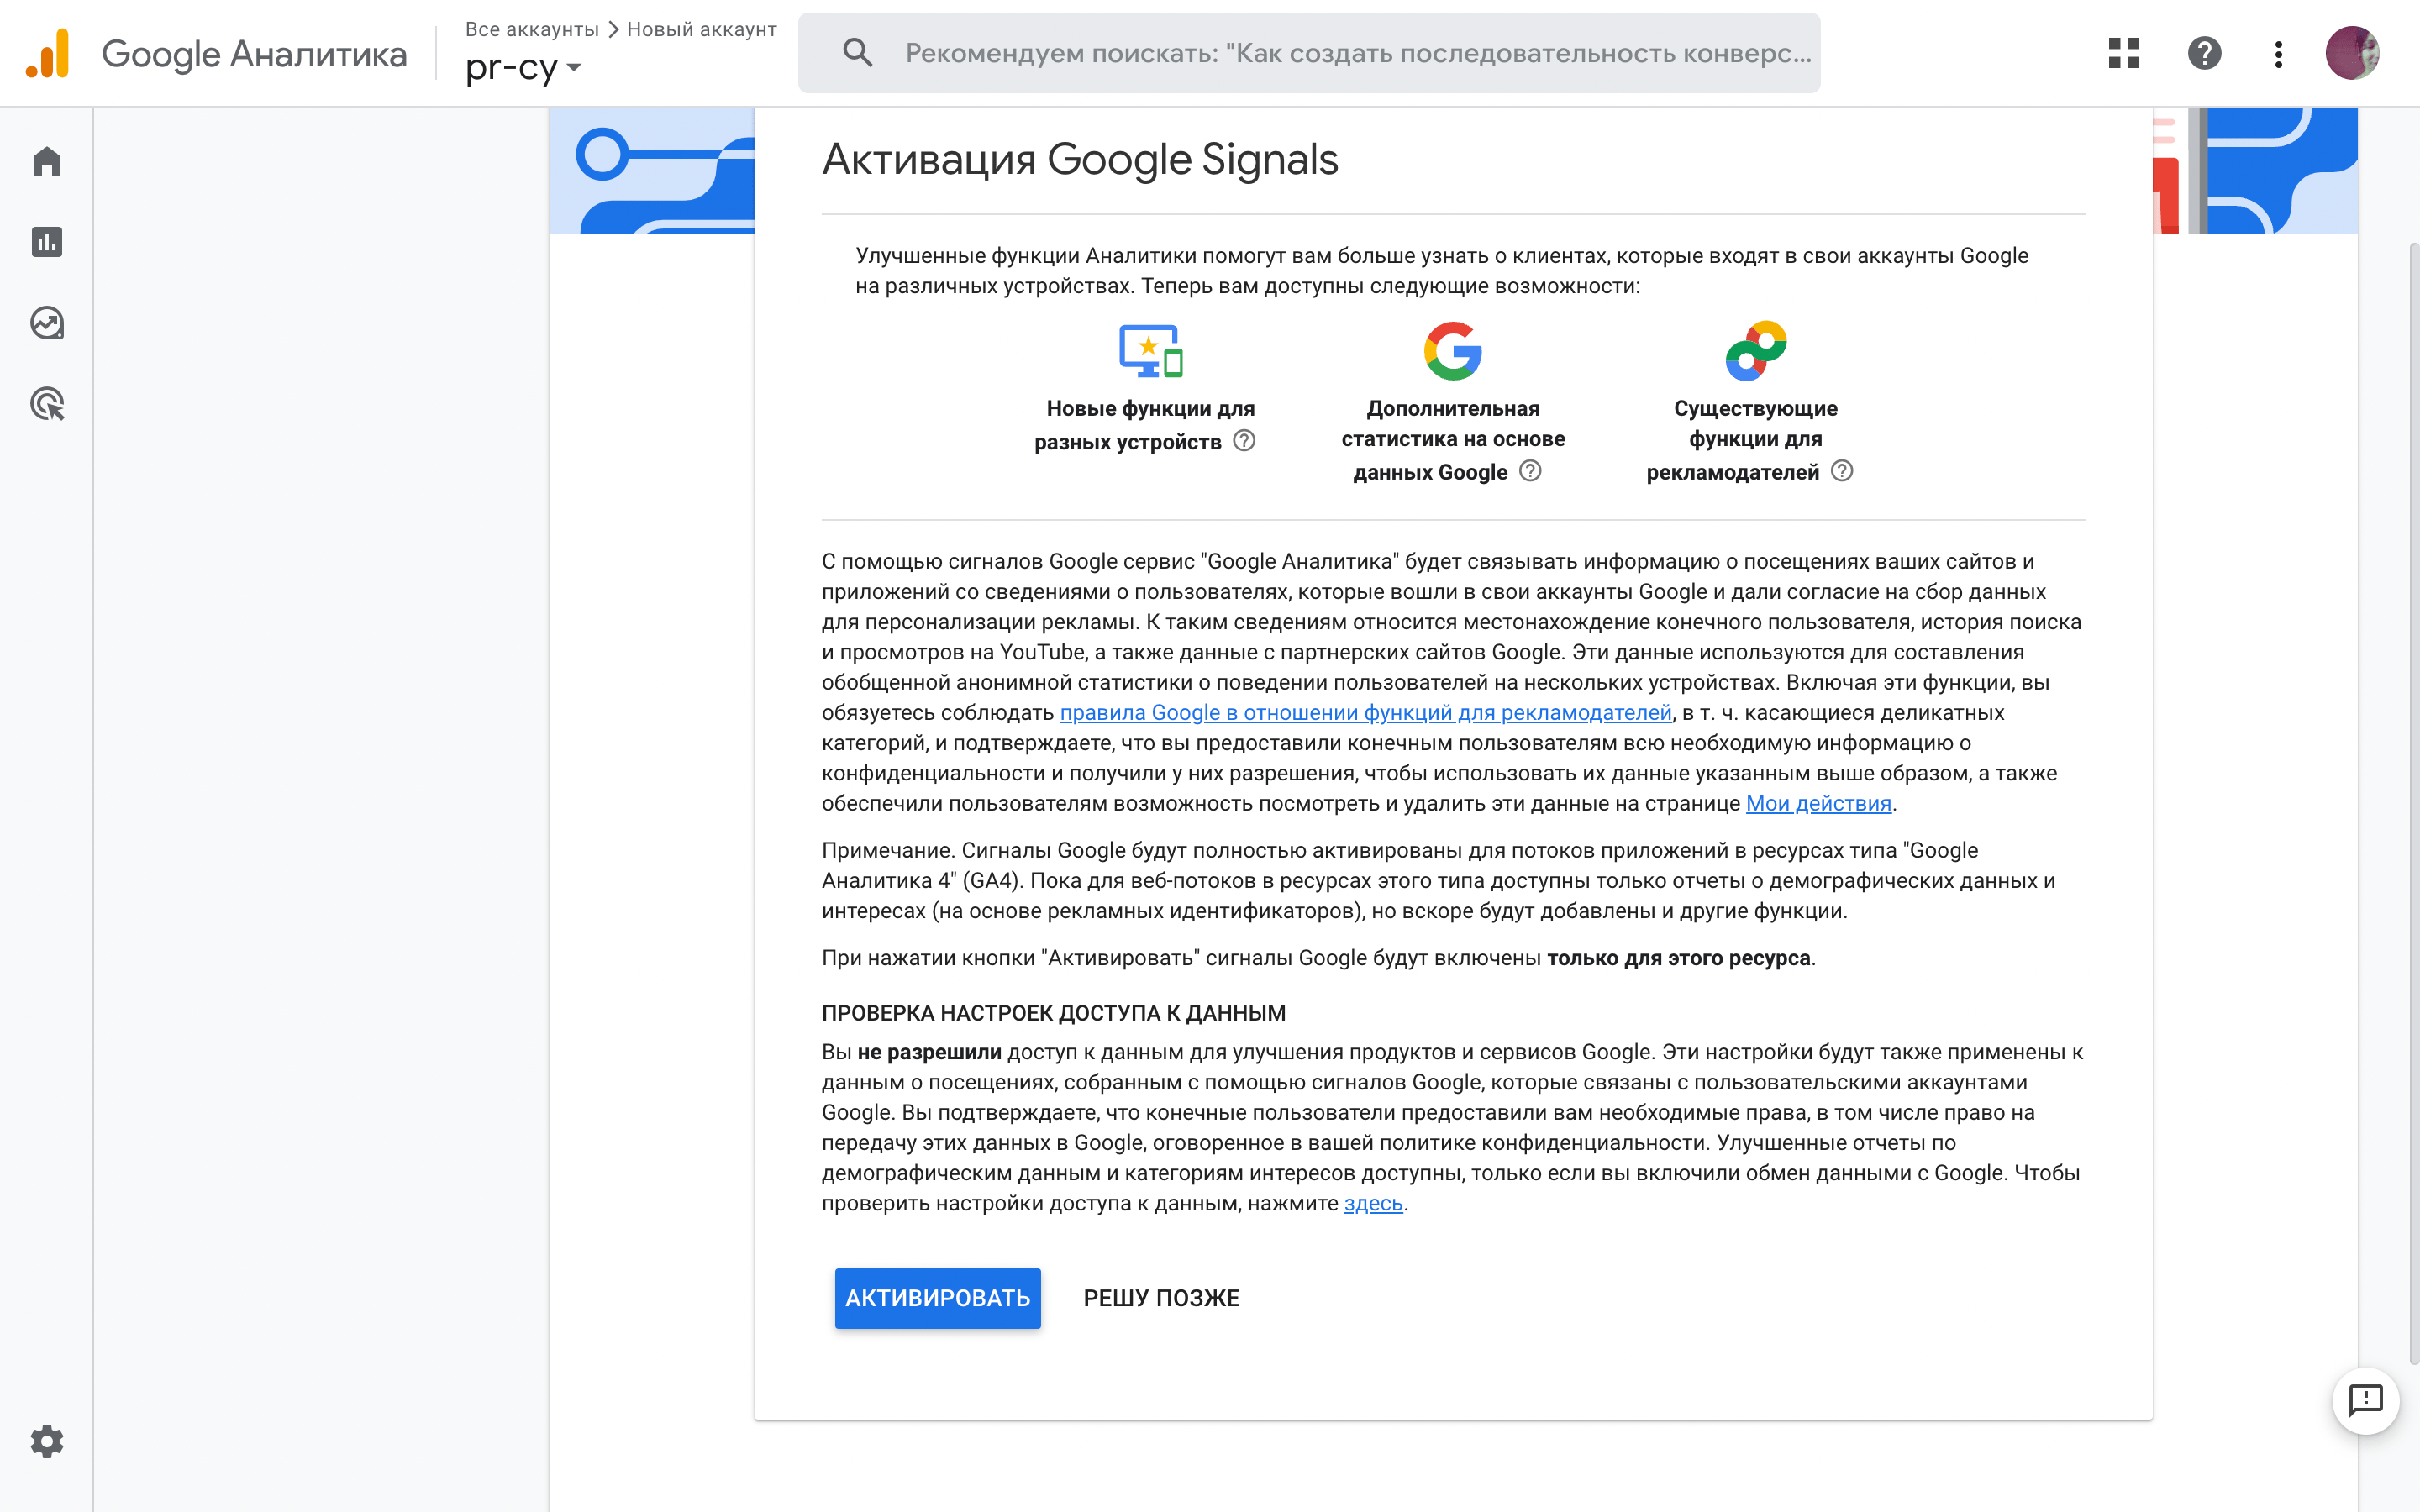Open the three-dot more options menu

(2278, 54)
